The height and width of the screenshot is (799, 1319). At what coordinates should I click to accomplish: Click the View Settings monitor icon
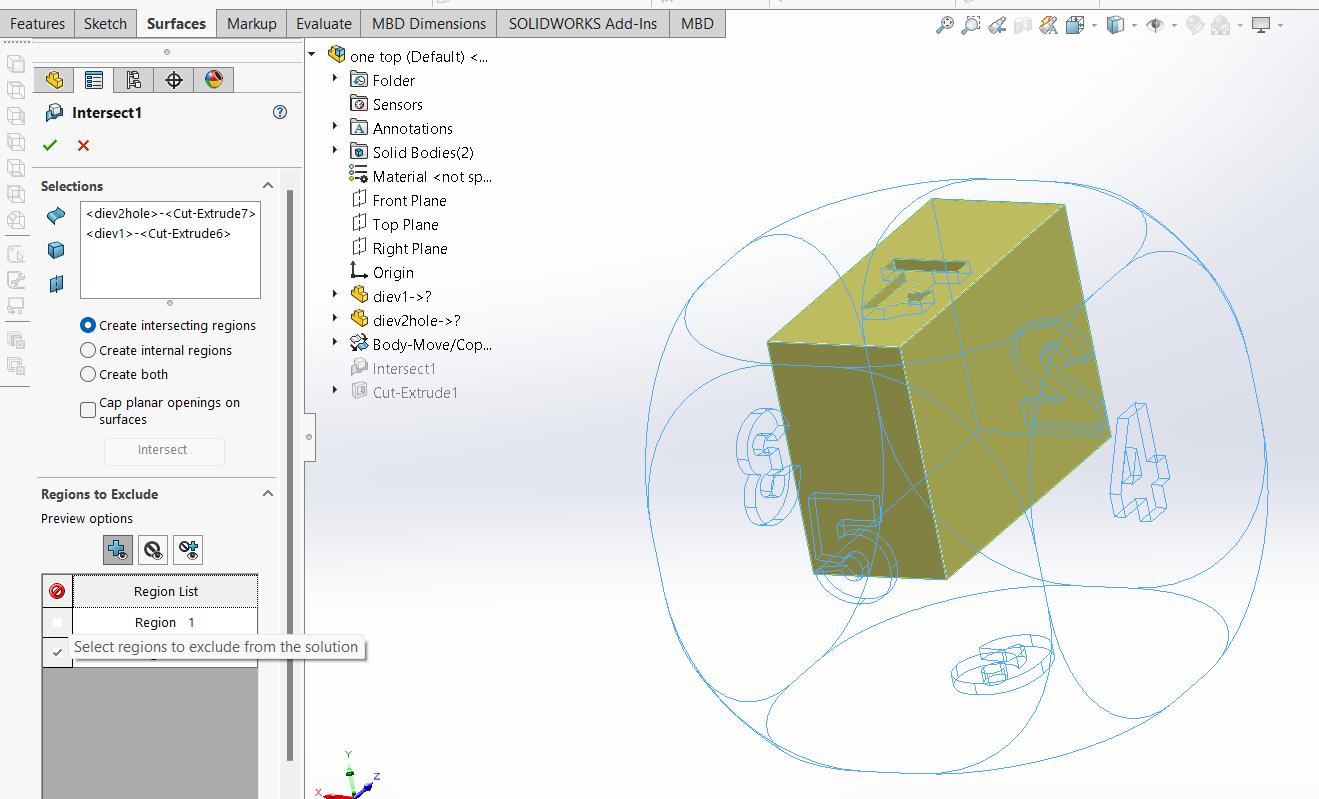tap(1261, 25)
